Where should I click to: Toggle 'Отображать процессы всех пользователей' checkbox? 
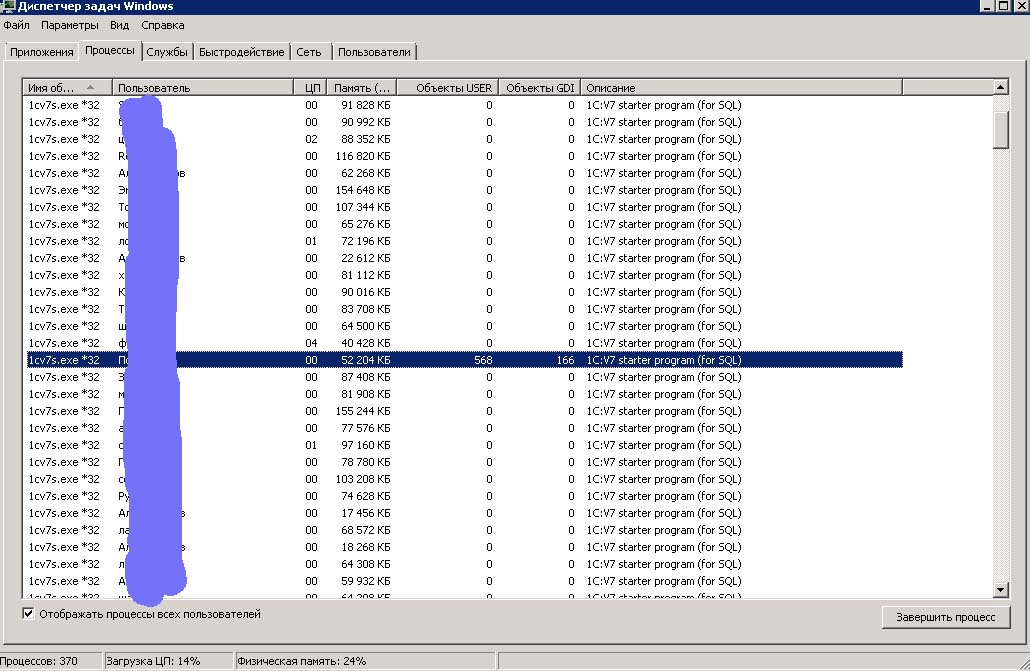pos(28,614)
